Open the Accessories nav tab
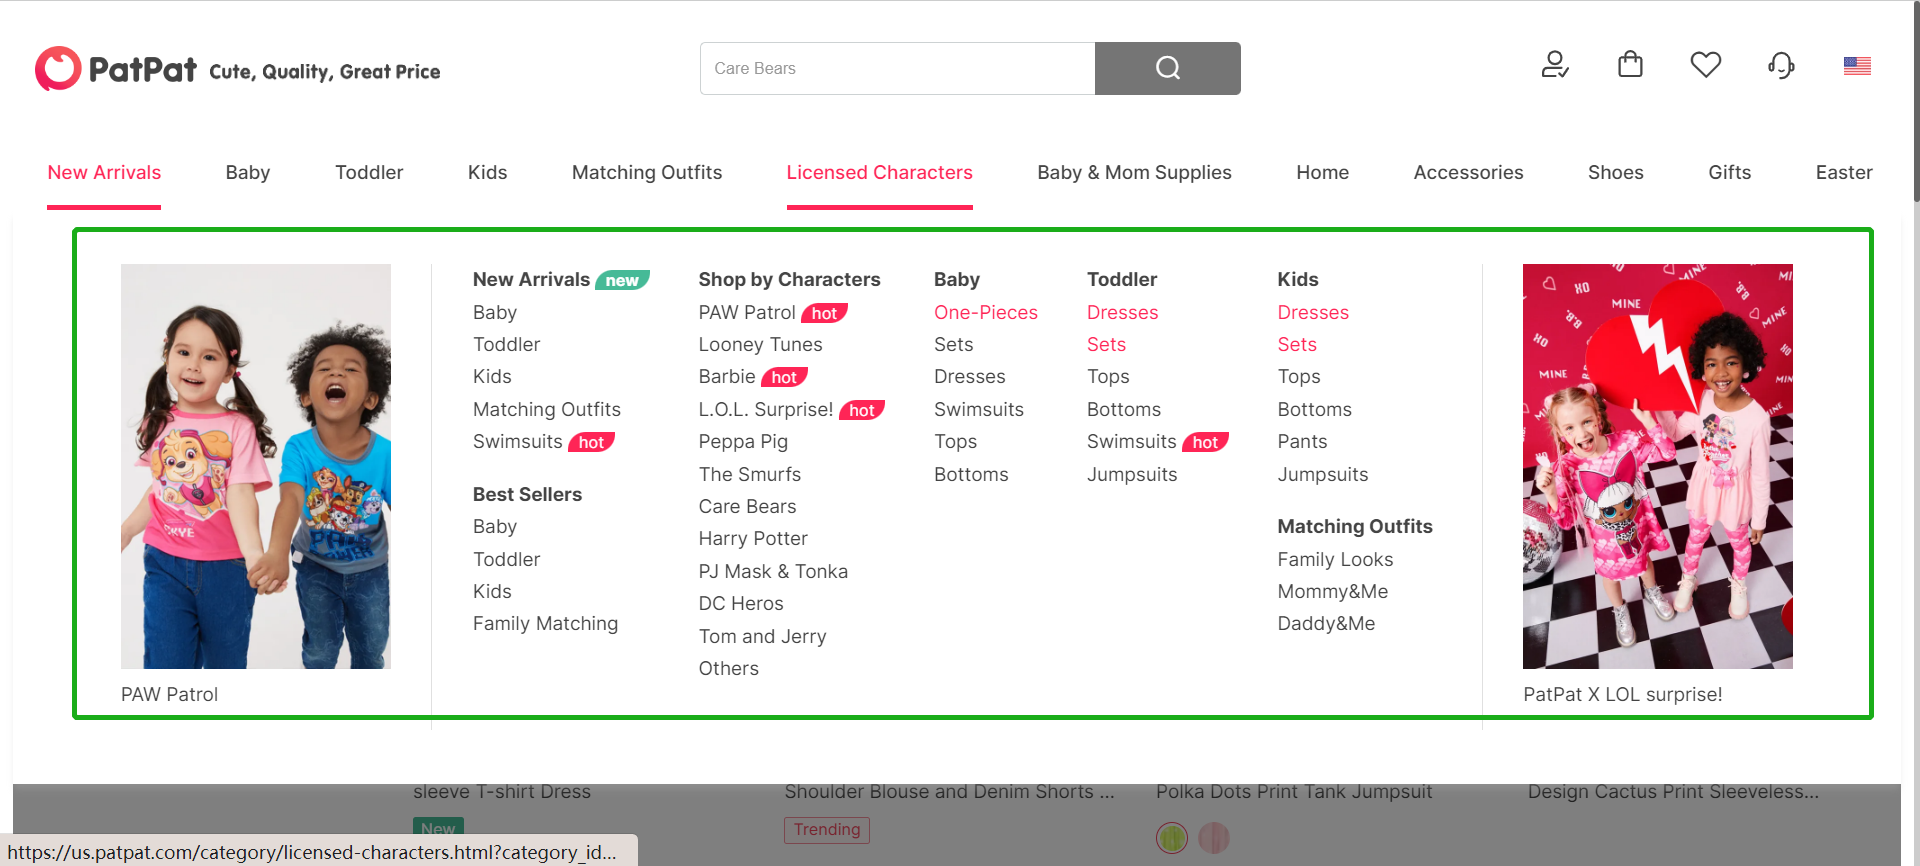This screenshot has height=866, width=1920. point(1468,172)
